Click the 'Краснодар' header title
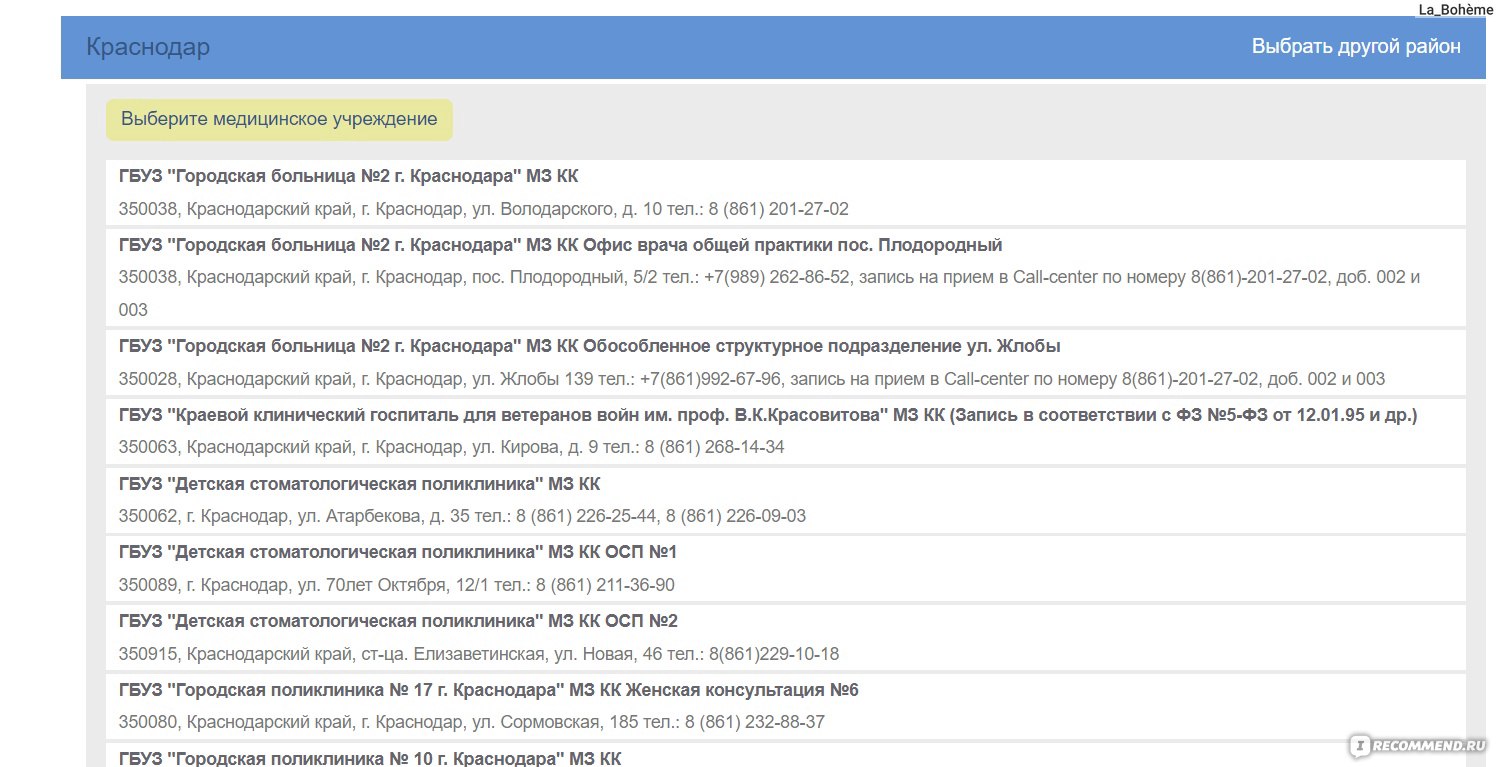Viewport: 1497px width, 767px height. point(148,47)
